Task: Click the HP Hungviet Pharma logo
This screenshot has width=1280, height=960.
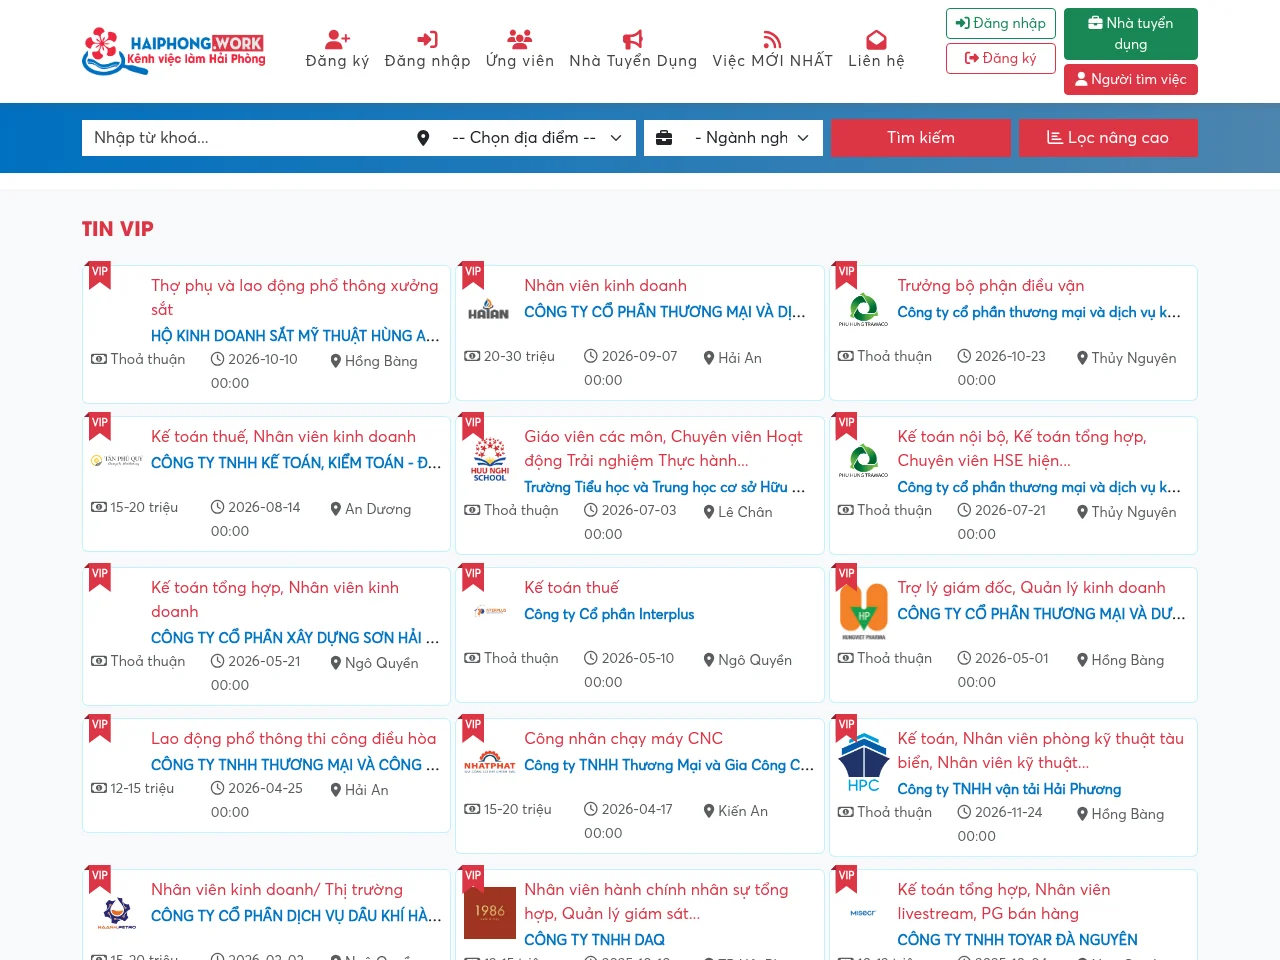Action: coord(863,612)
